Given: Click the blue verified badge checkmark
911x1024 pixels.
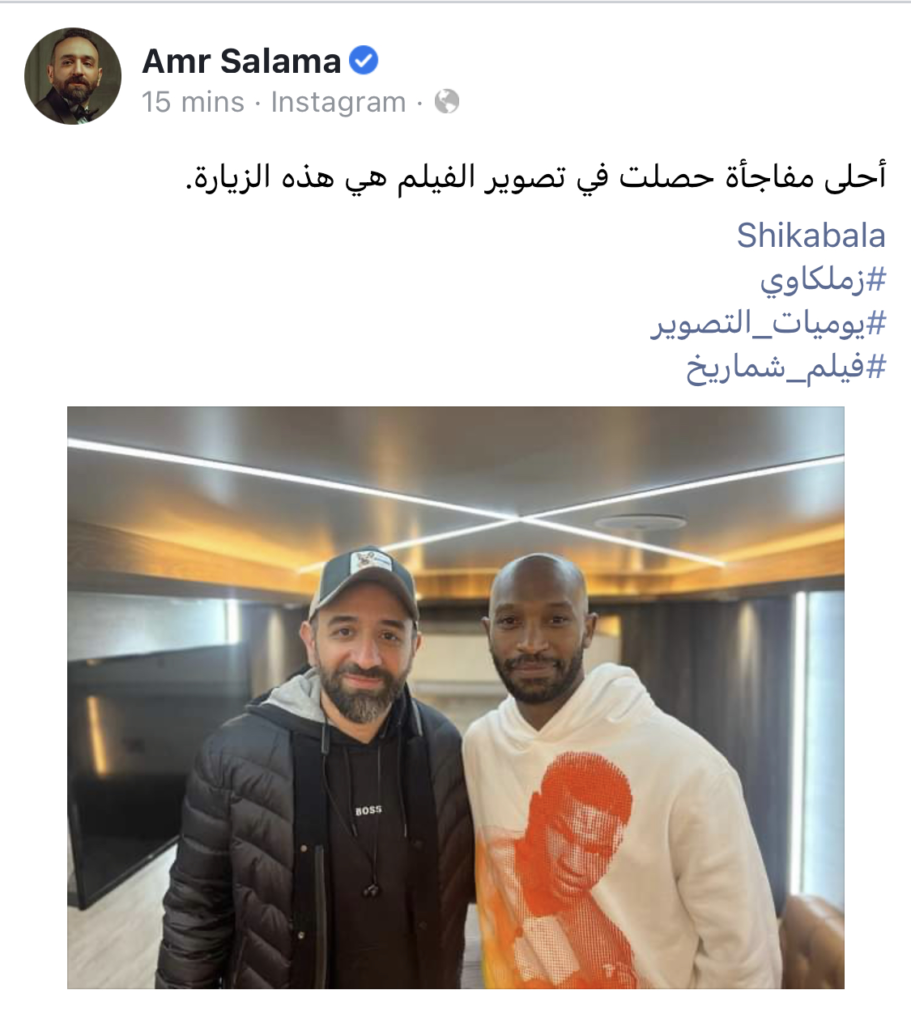Looking at the screenshot, I should pyautogui.click(x=364, y=61).
